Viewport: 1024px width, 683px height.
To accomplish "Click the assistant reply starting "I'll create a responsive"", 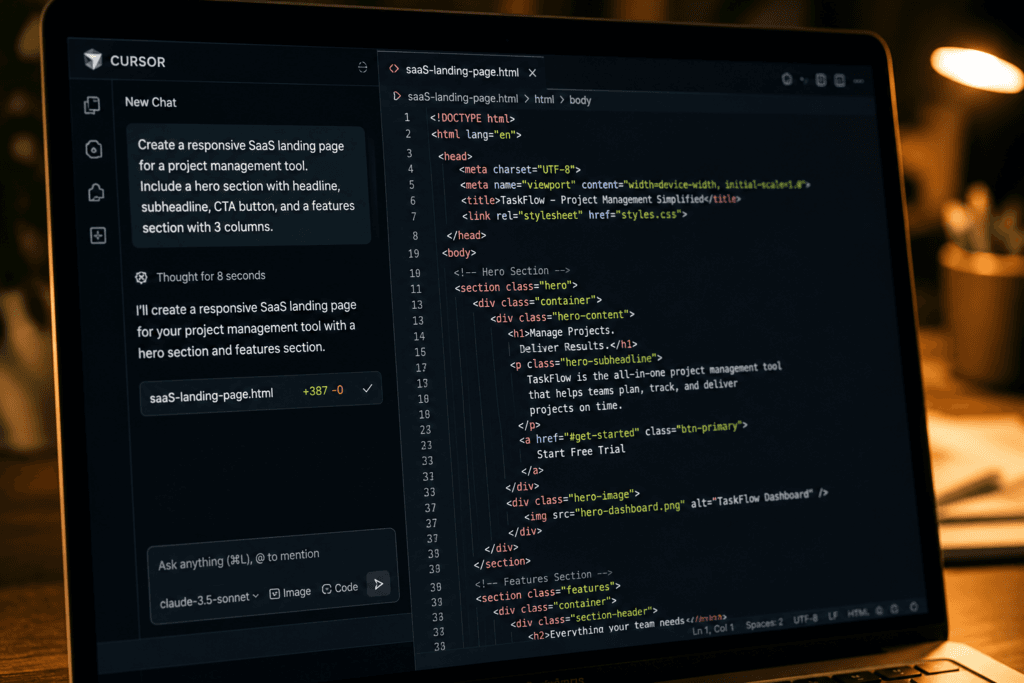I will 247,328.
